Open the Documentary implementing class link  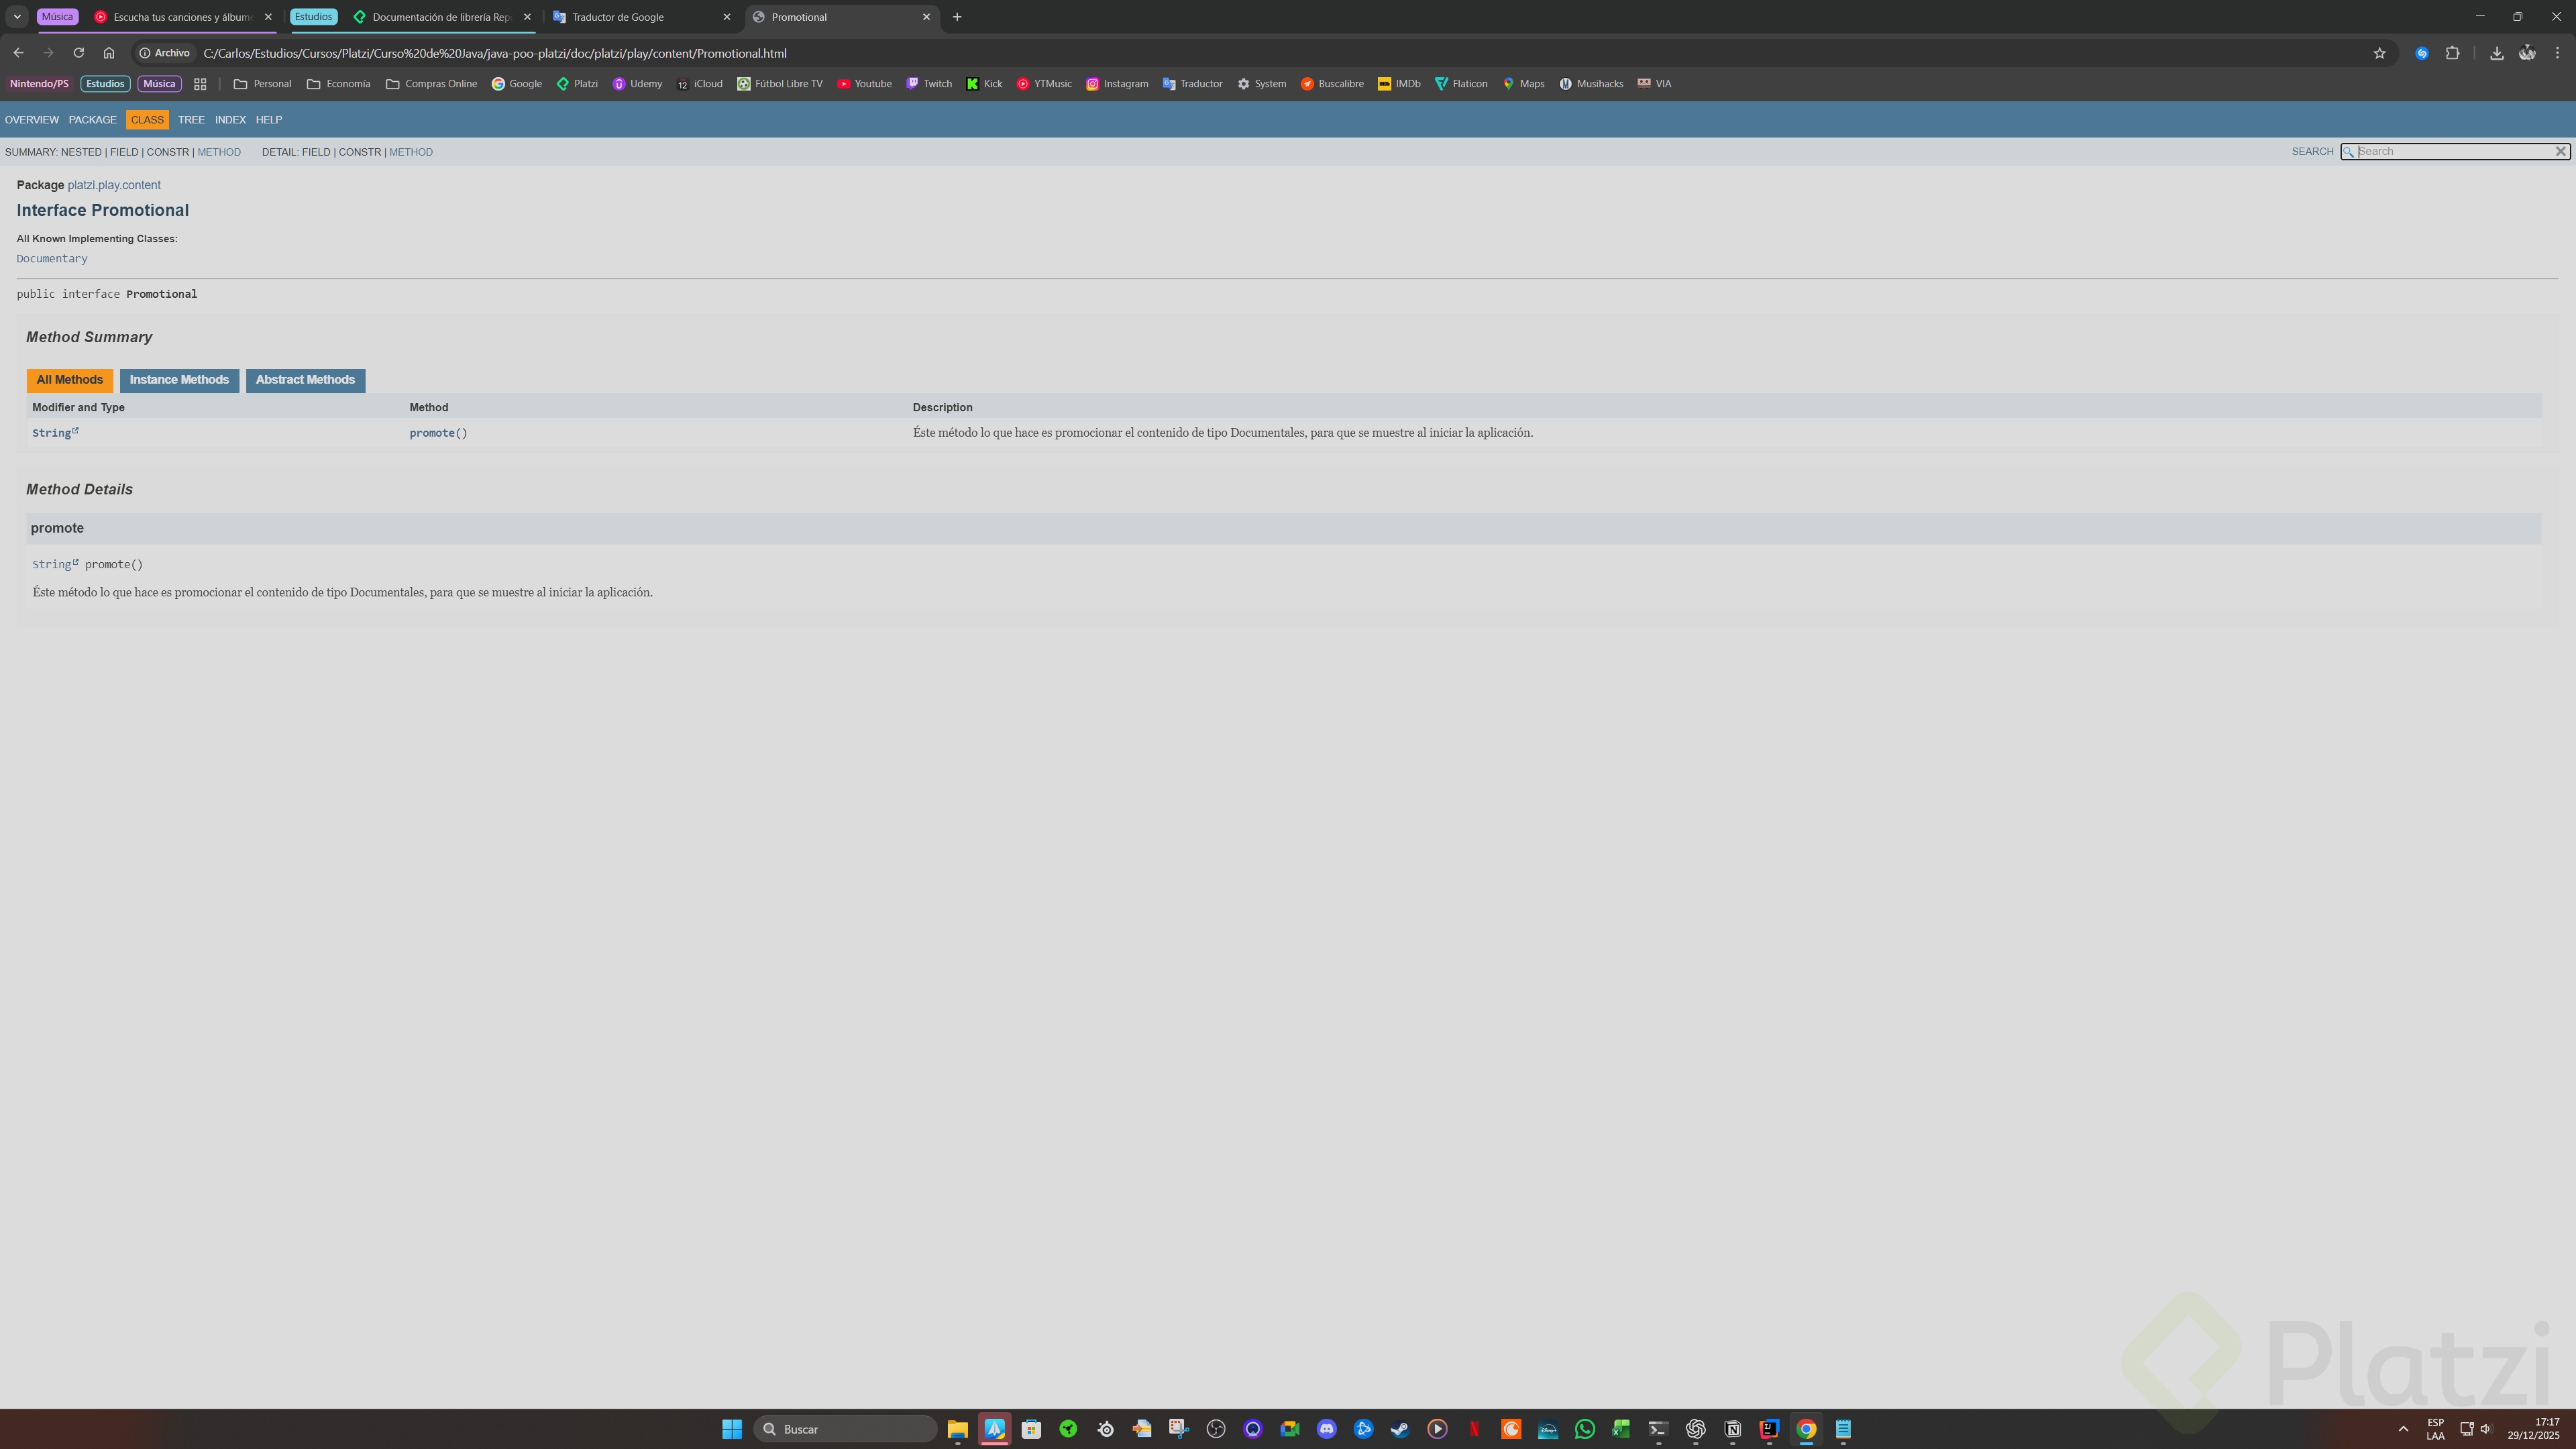pyautogui.click(x=52, y=259)
